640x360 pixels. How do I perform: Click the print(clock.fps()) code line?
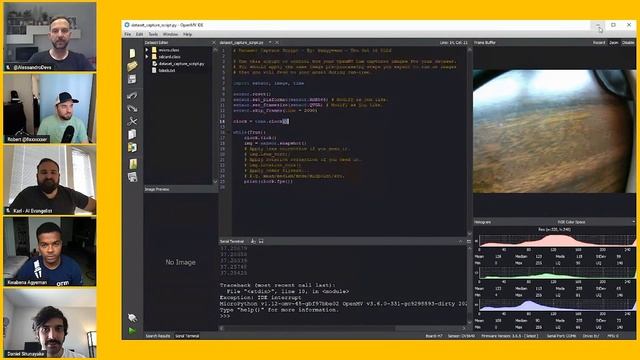tap(268, 181)
